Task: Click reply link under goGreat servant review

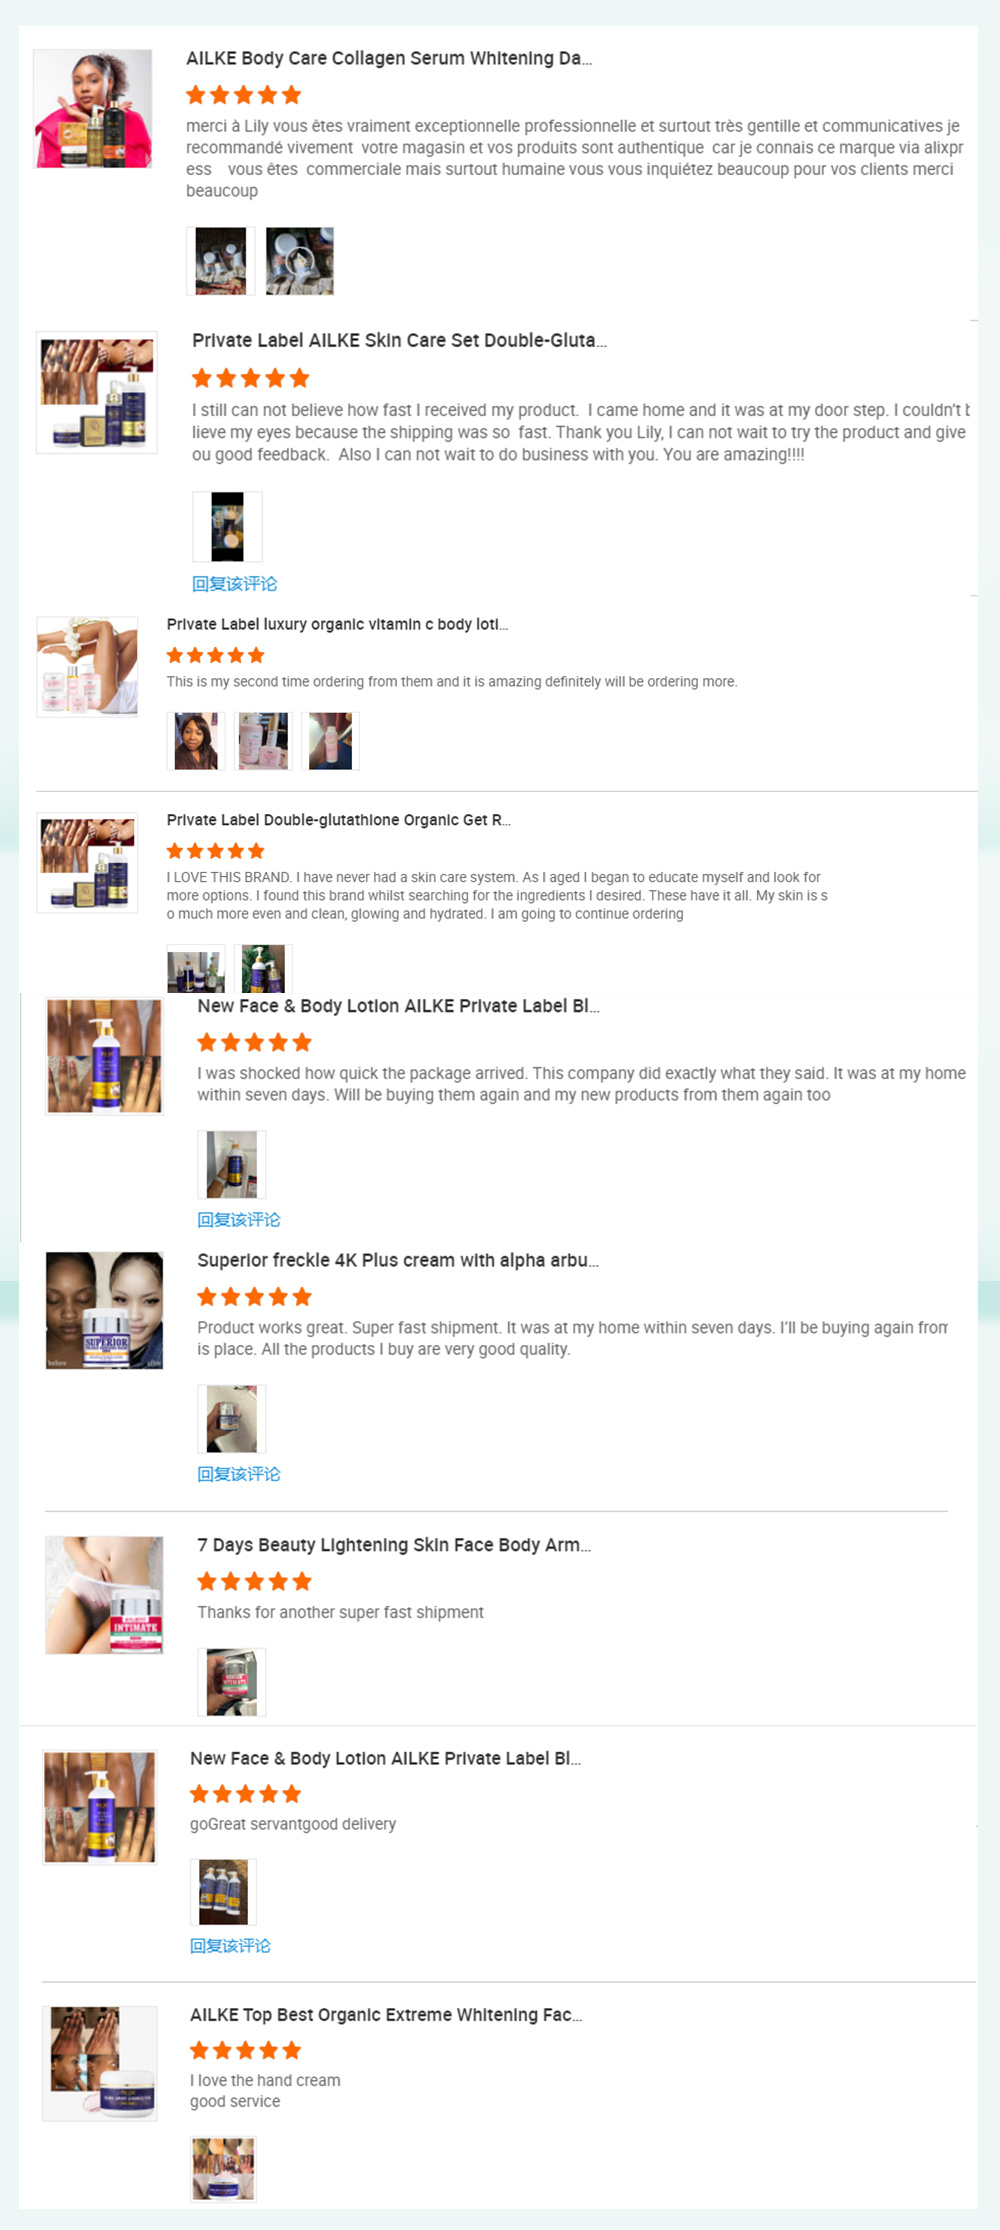Action: (231, 1945)
